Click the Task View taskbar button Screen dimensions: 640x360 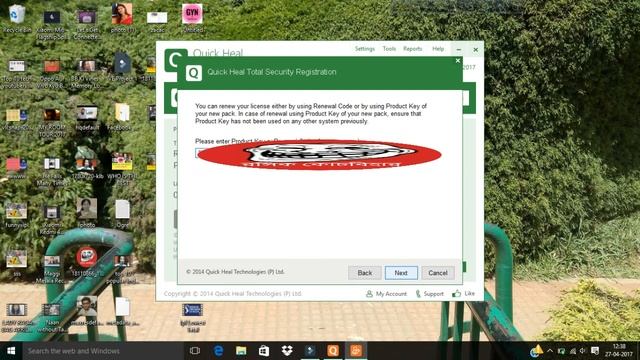coord(195,351)
